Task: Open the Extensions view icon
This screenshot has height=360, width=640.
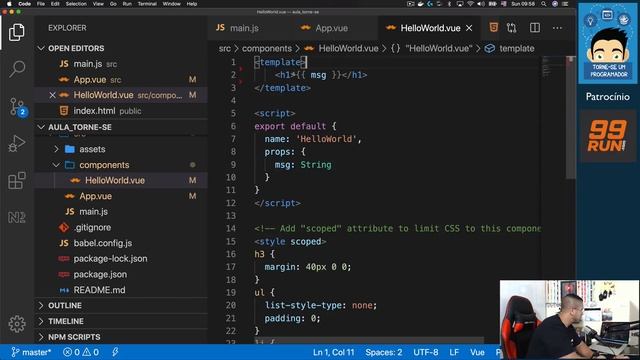Action: (x=17, y=180)
